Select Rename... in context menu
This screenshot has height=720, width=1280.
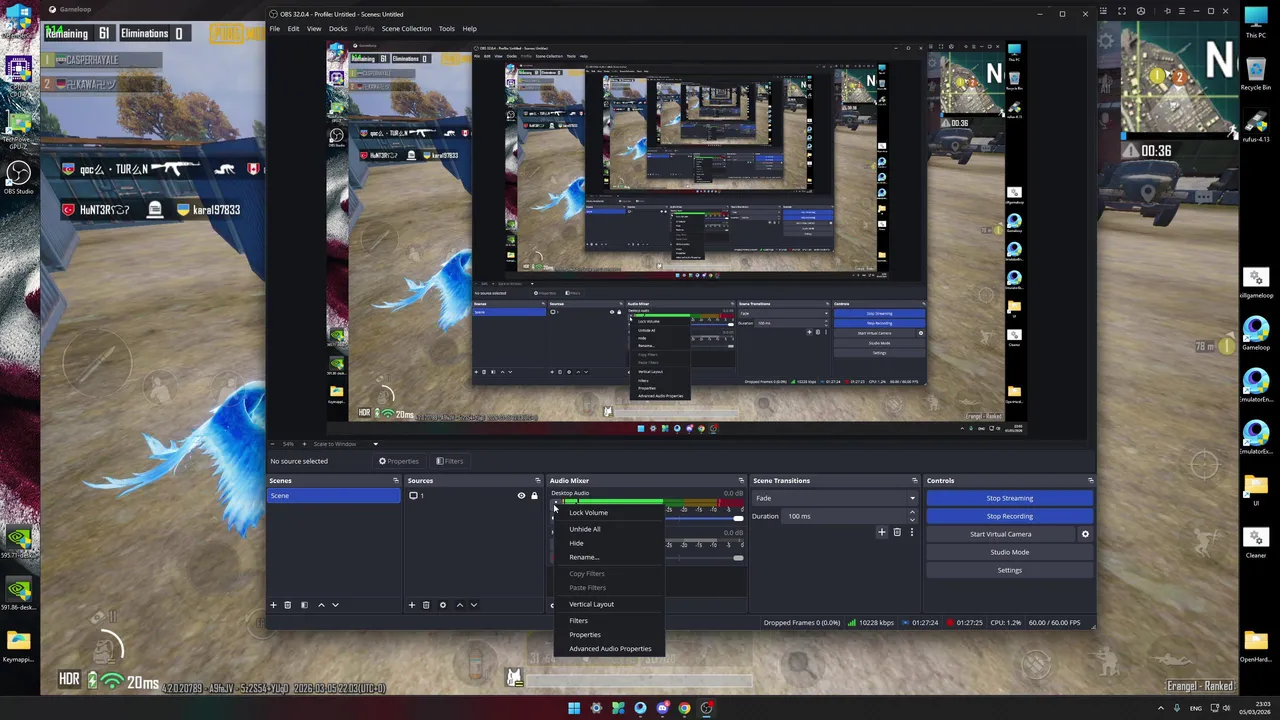[x=609, y=557]
